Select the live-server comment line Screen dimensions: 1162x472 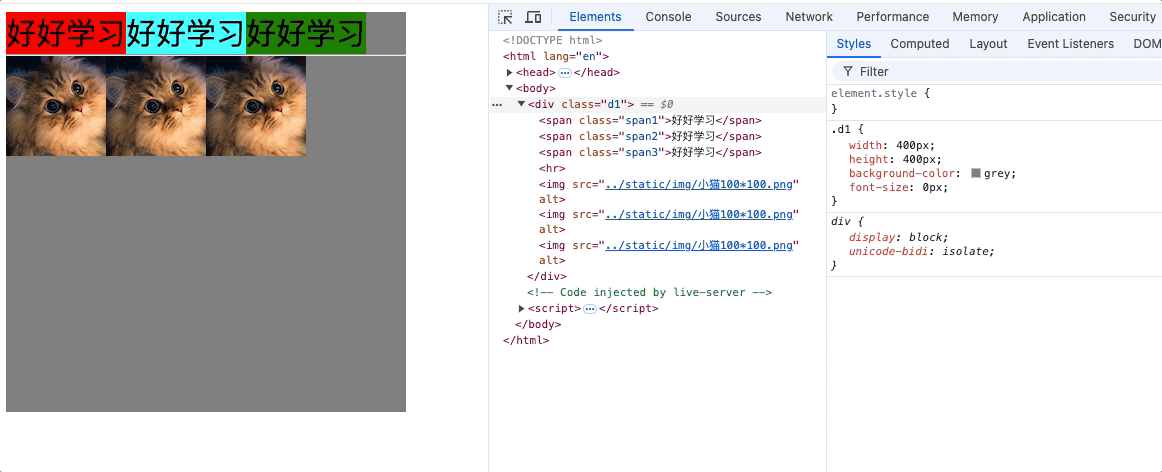pyautogui.click(x=650, y=293)
